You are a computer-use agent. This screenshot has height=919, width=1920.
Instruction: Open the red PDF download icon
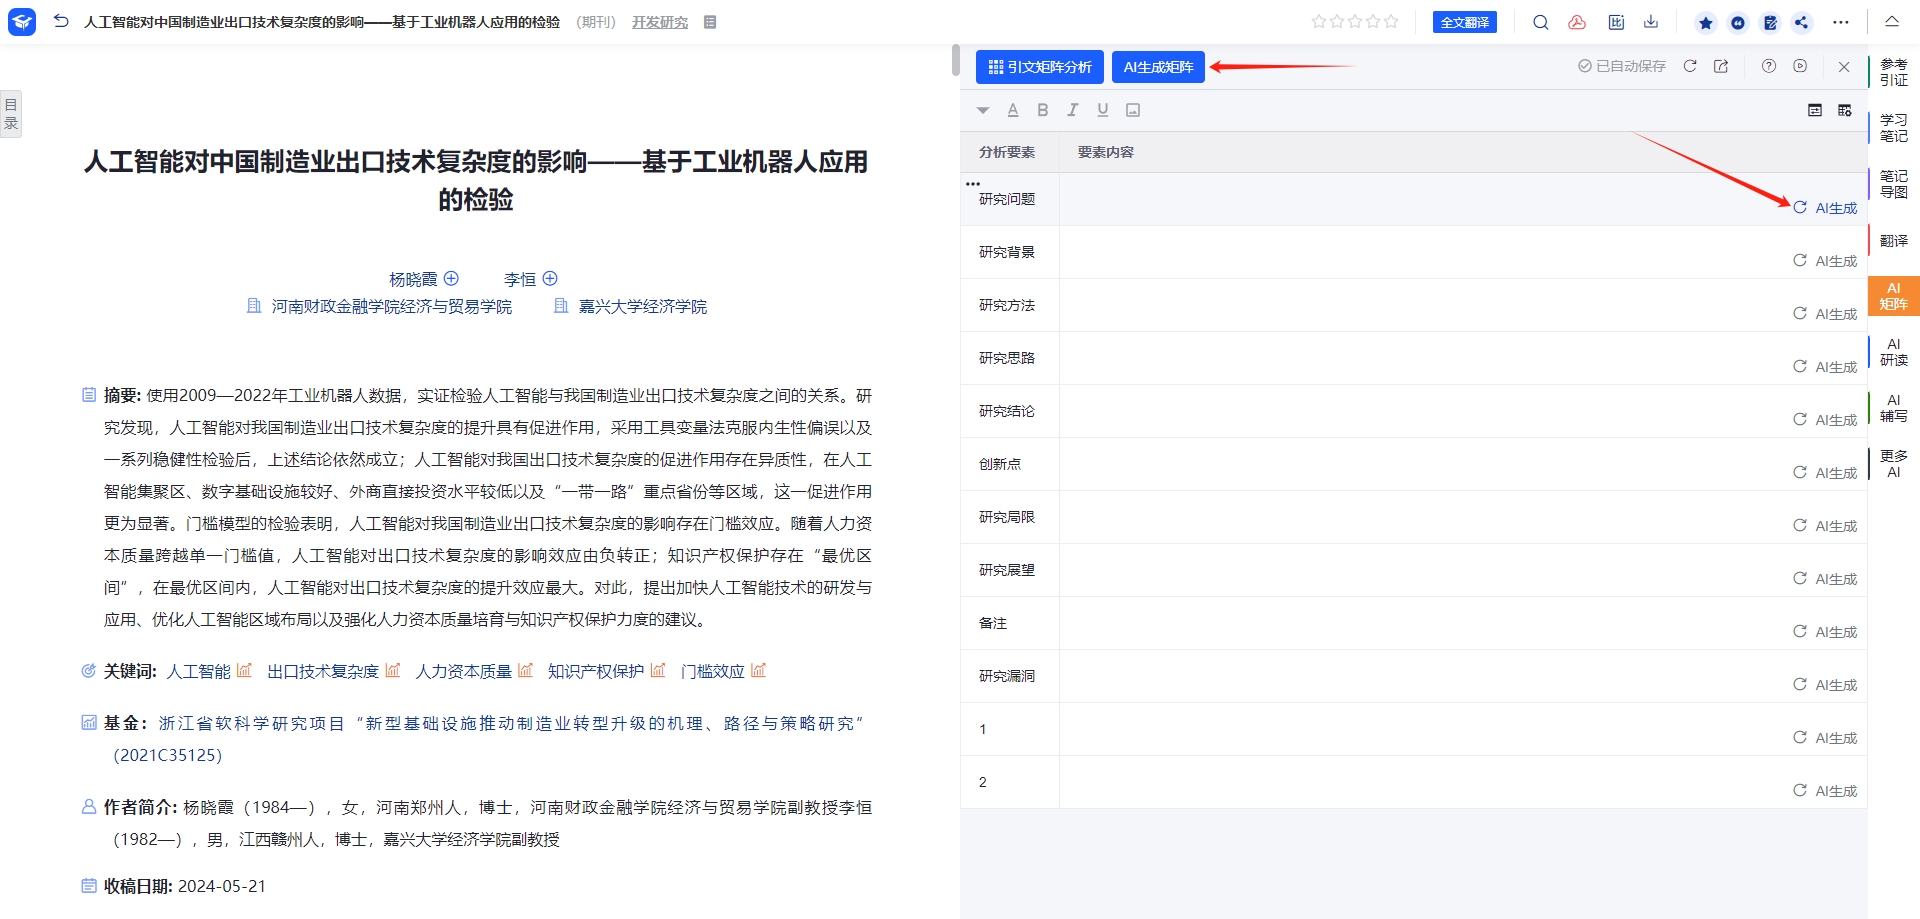1577,22
